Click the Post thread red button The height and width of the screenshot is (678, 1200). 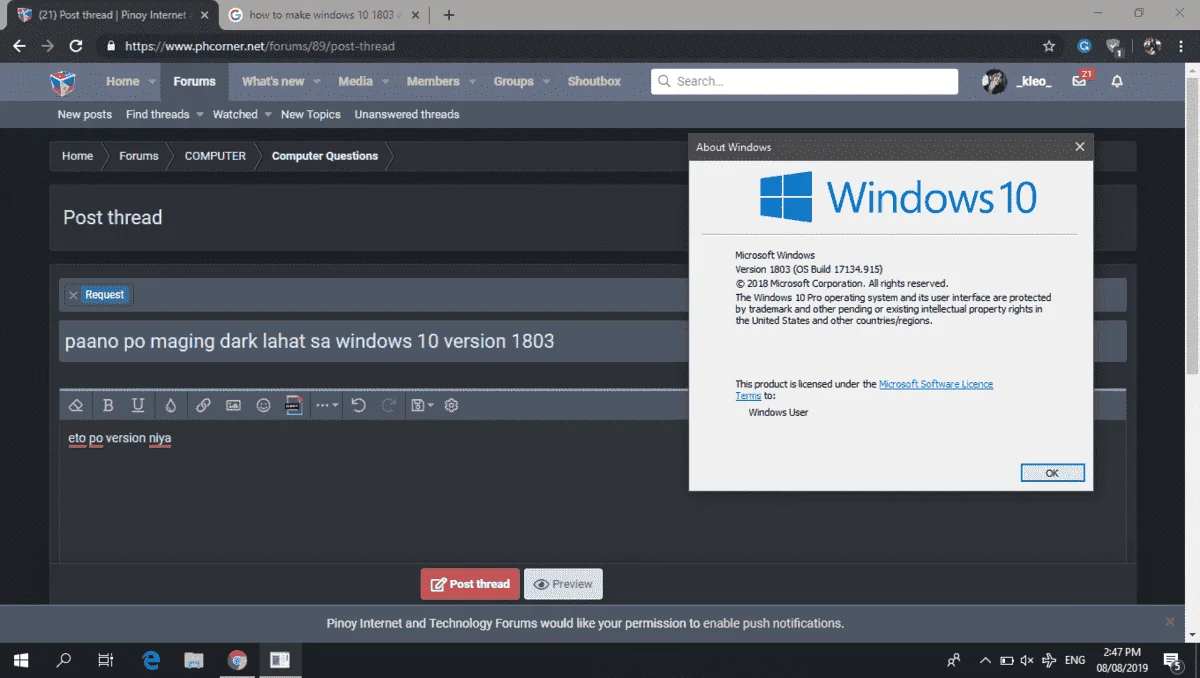pyautogui.click(x=470, y=584)
